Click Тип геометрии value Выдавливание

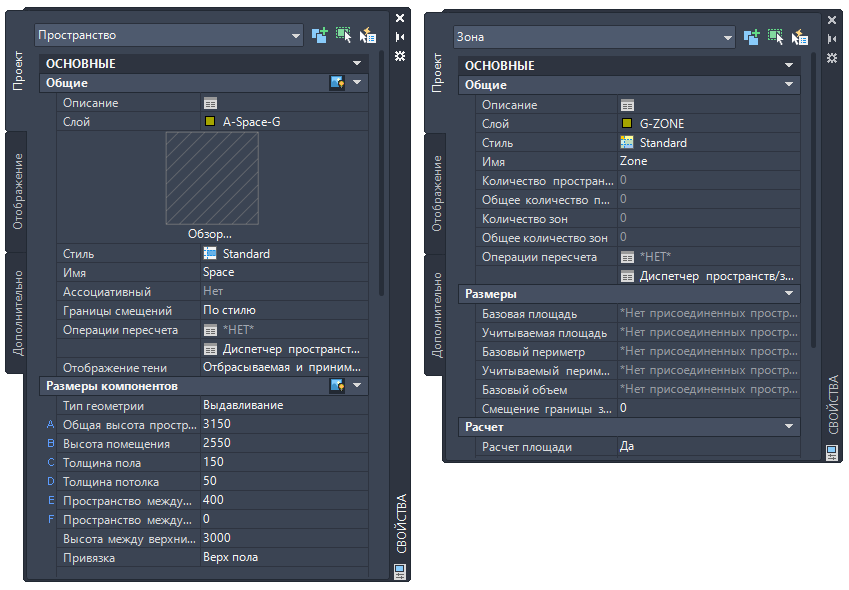284,405
